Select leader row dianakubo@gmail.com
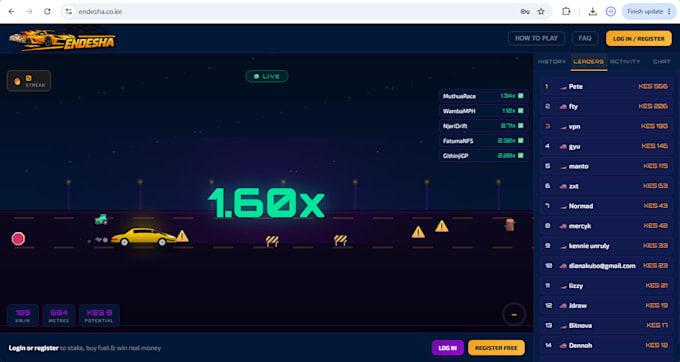This screenshot has height=362, width=680. click(x=606, y=266)
